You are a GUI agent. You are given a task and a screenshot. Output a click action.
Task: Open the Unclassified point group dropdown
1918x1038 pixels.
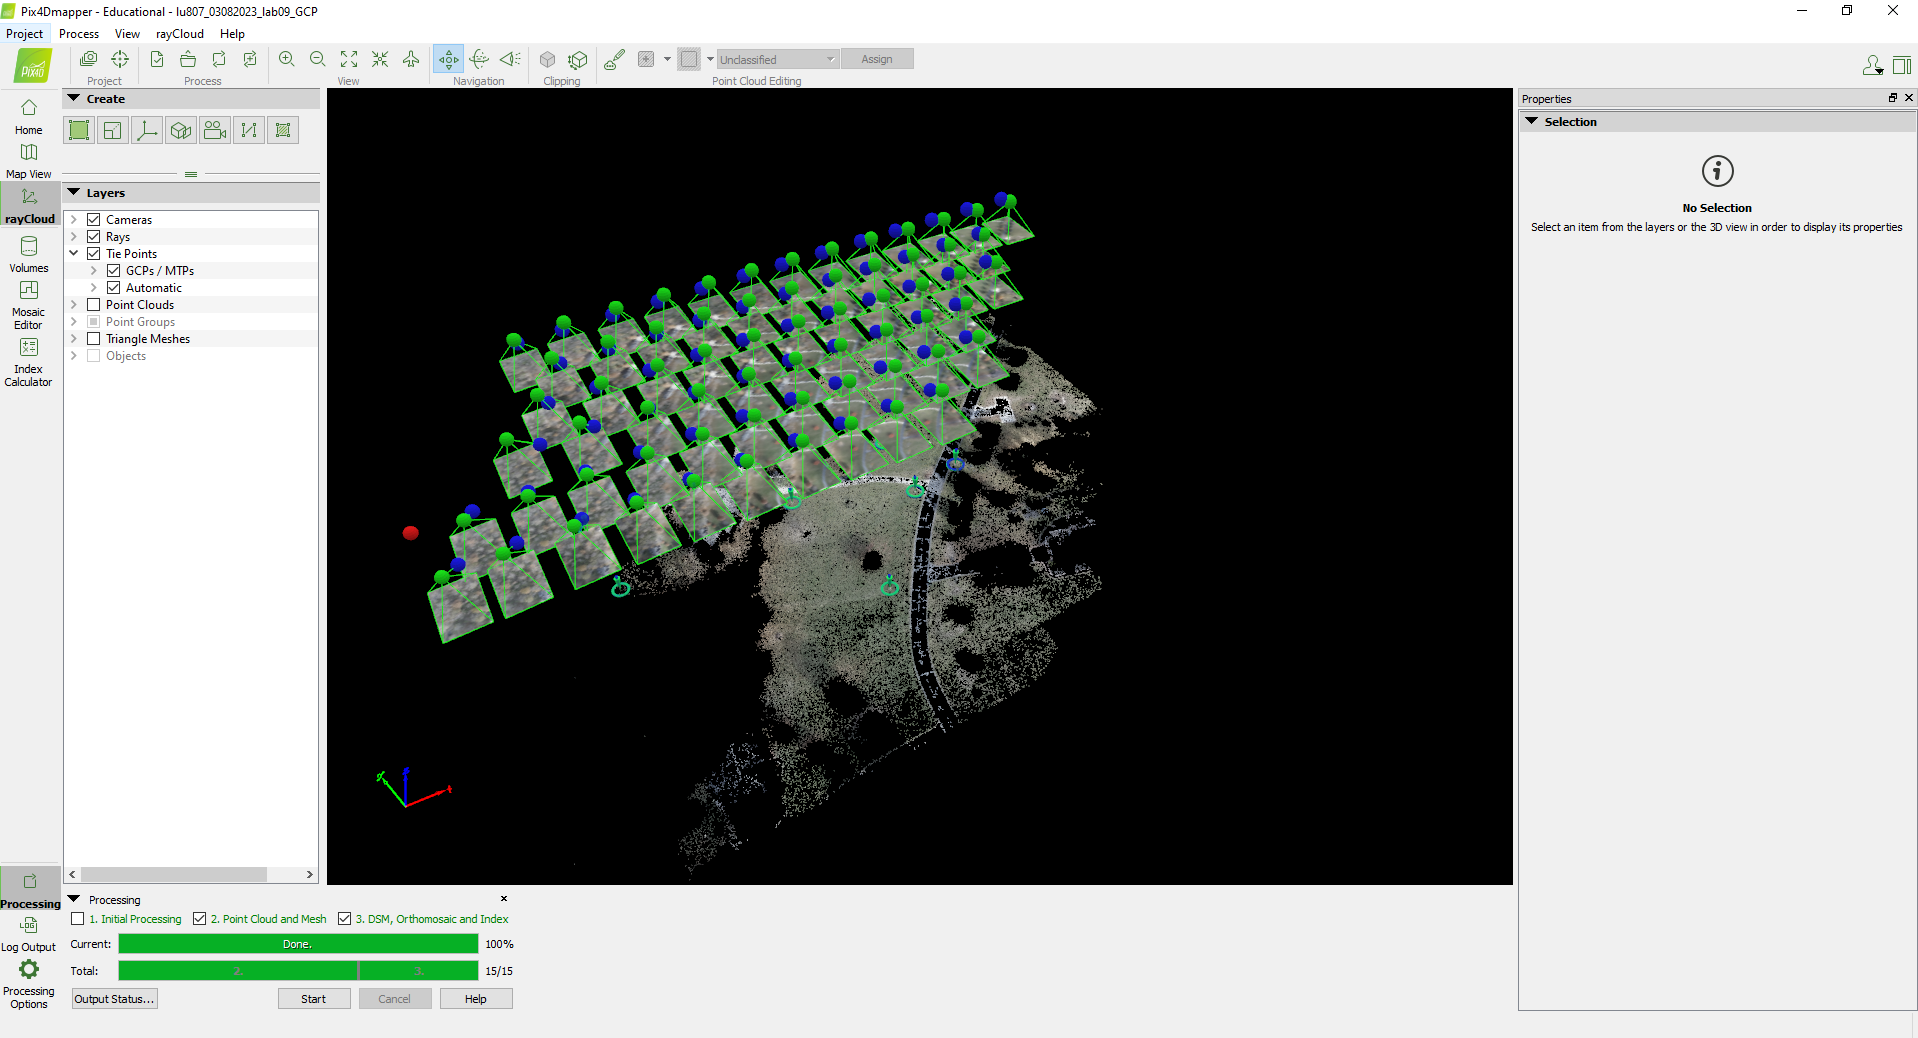pyautogui.click(x=778, y=59)
